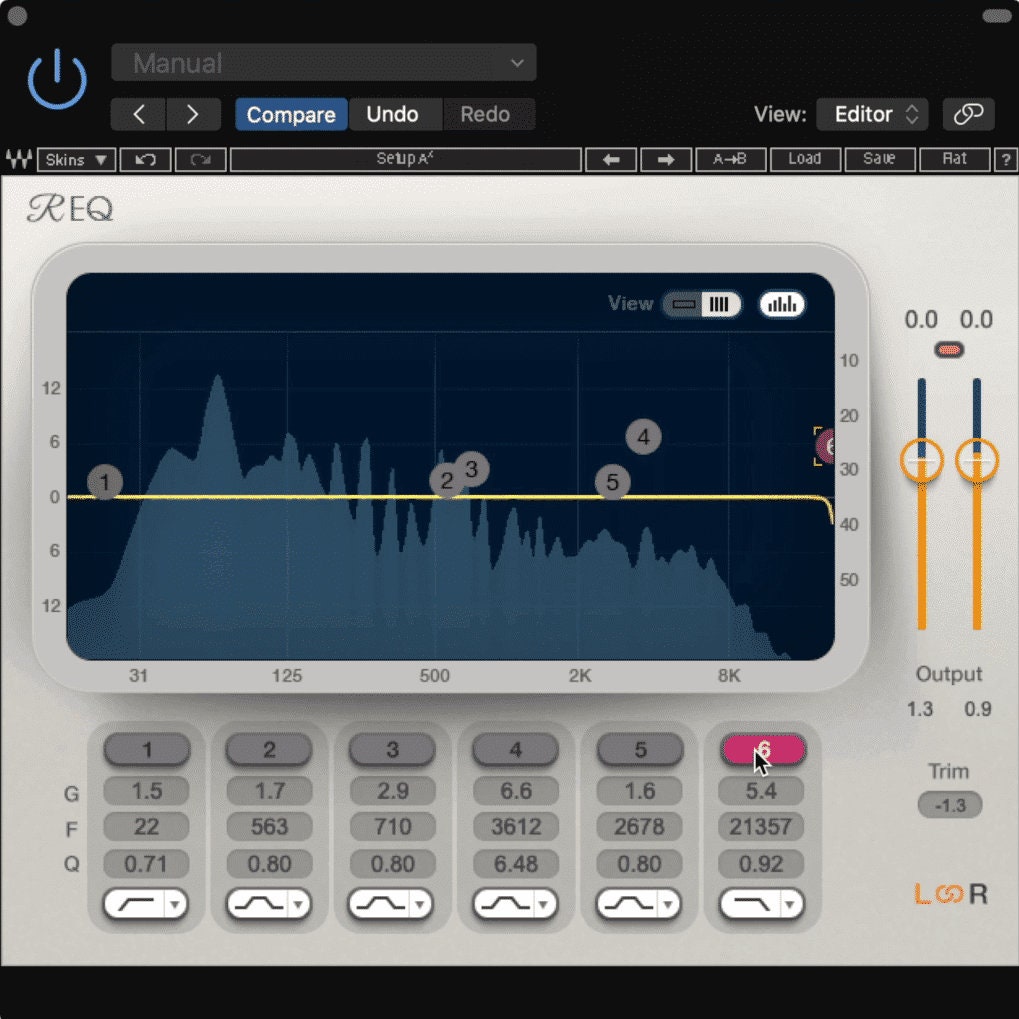Click the link chain icon beside View
This screenshot has height=1019, width=1019.
coord(968,114)
